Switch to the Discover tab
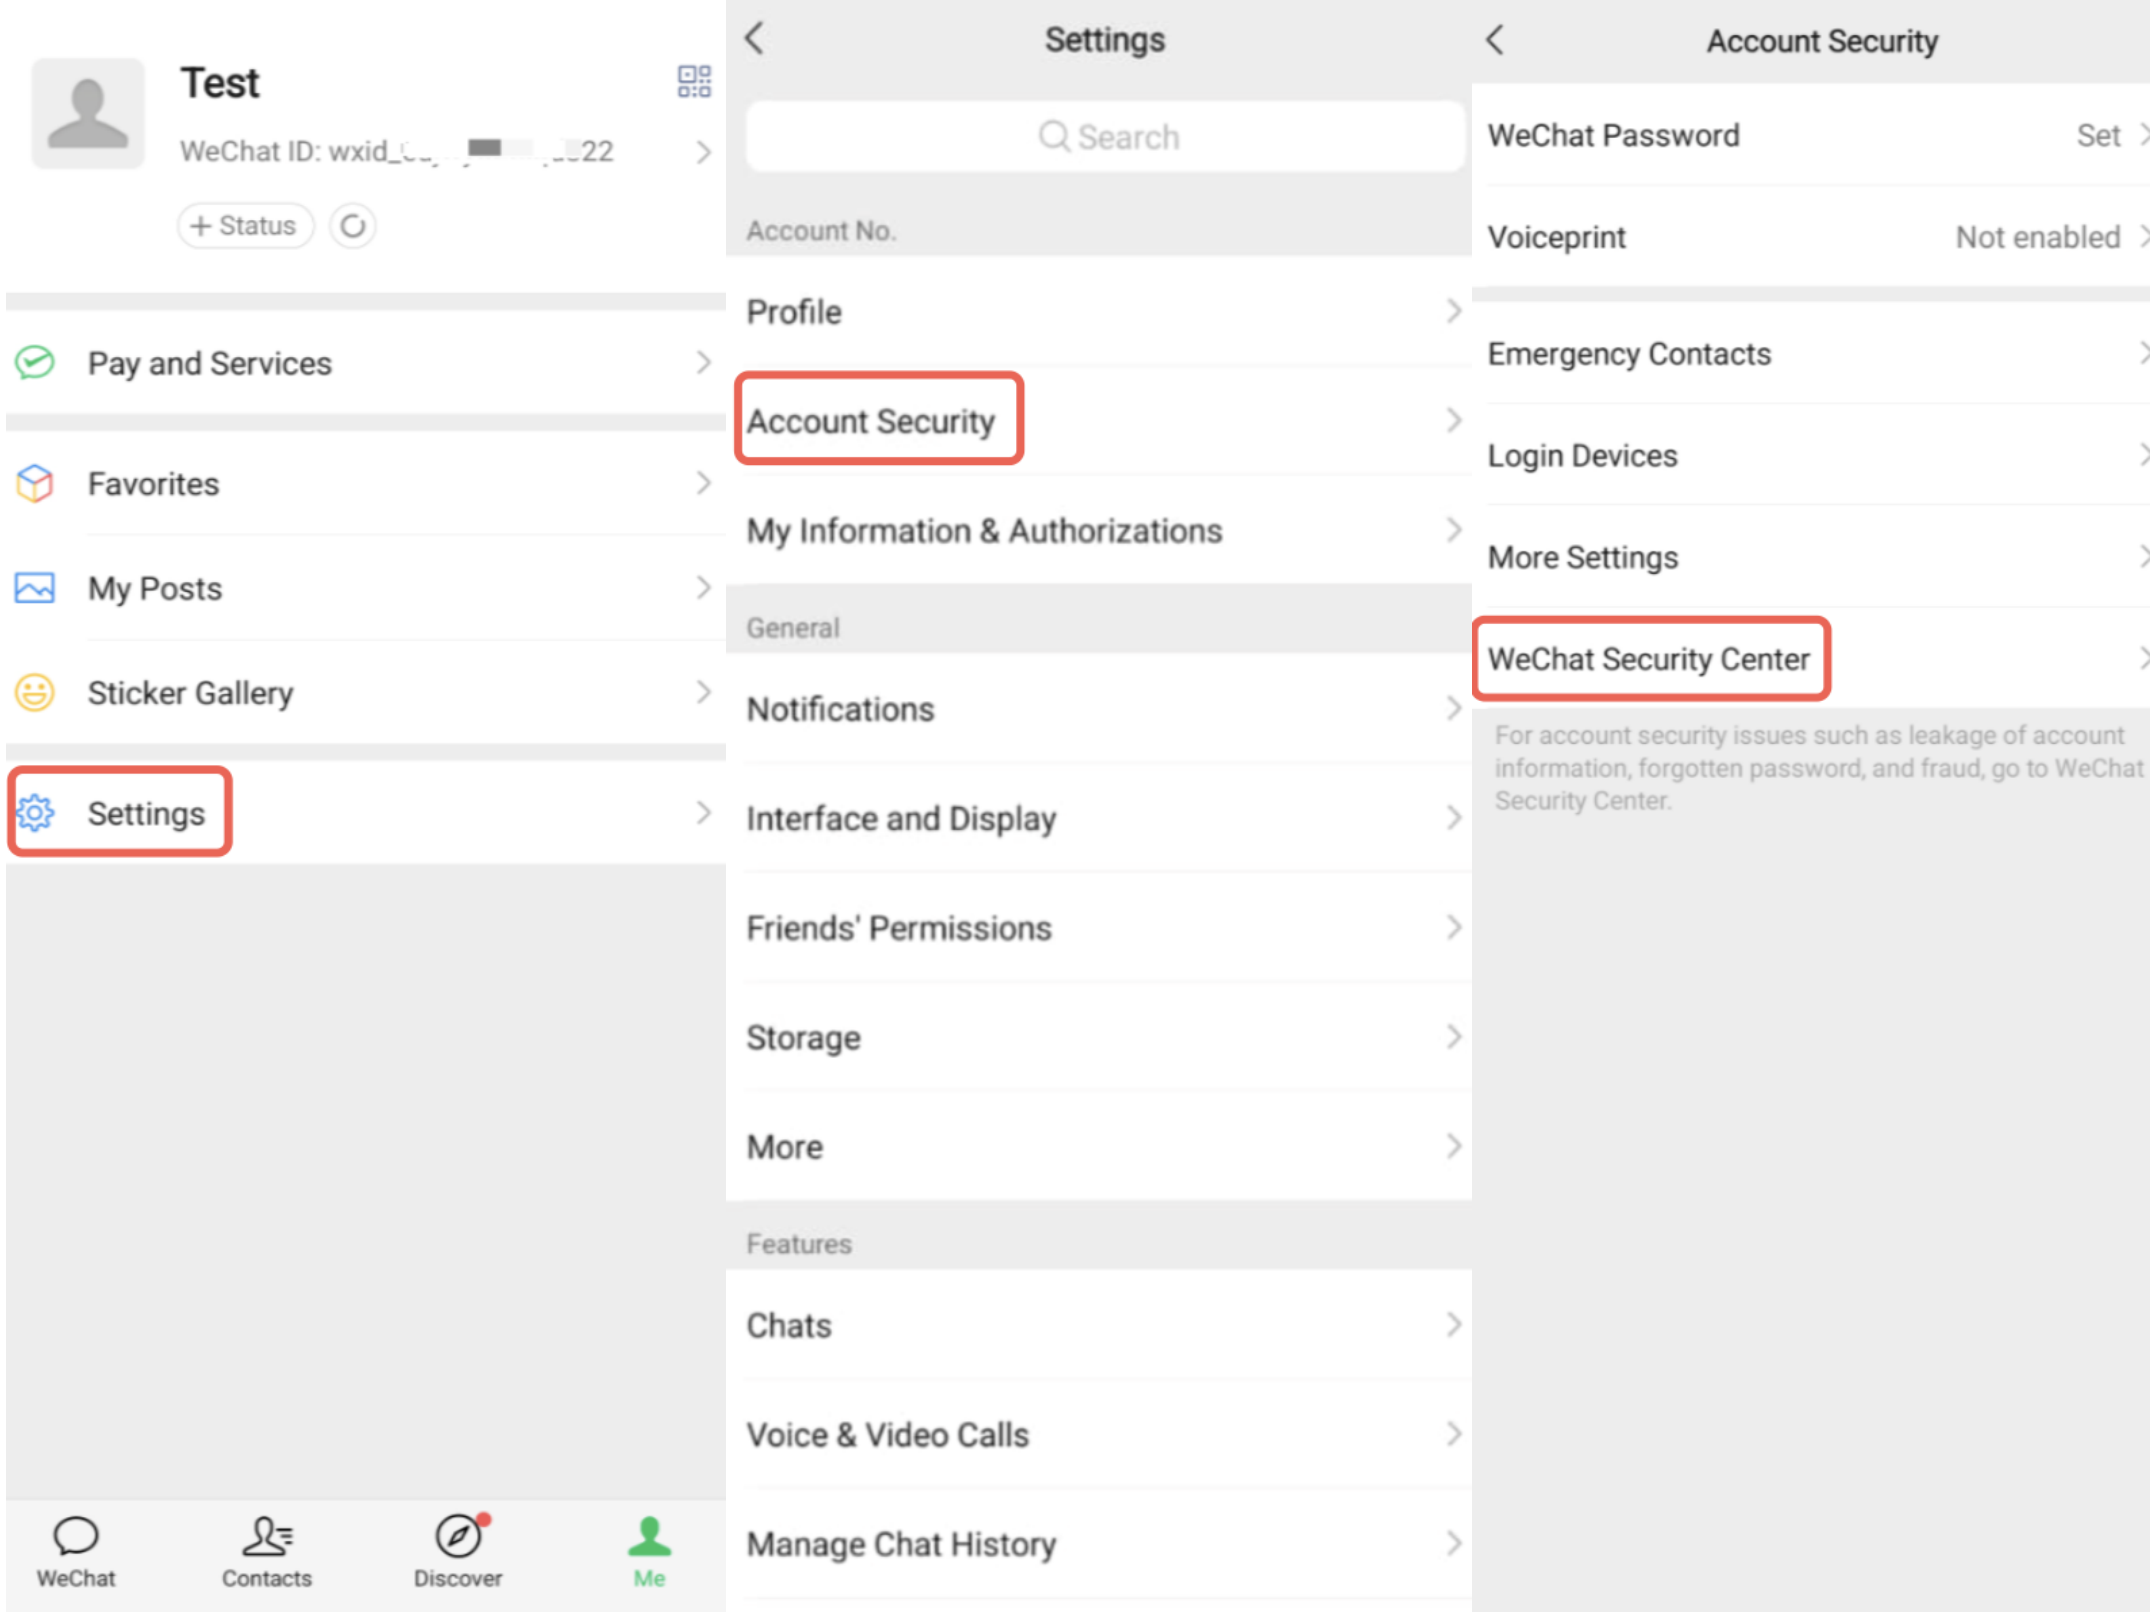 click(458, 1553)
